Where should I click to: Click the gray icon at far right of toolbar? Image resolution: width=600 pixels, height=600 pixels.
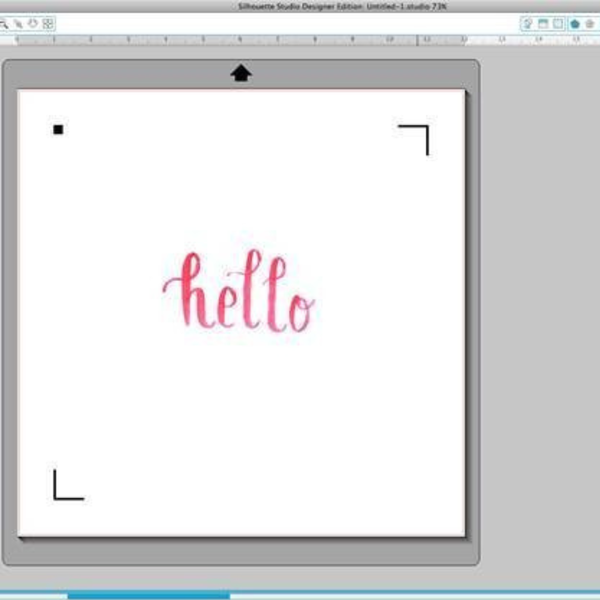point(590,23)
